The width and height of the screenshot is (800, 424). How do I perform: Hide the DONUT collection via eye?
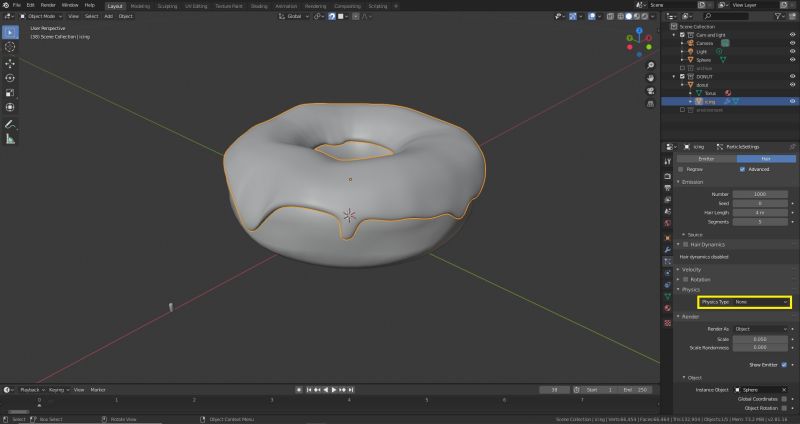(792, 77)
